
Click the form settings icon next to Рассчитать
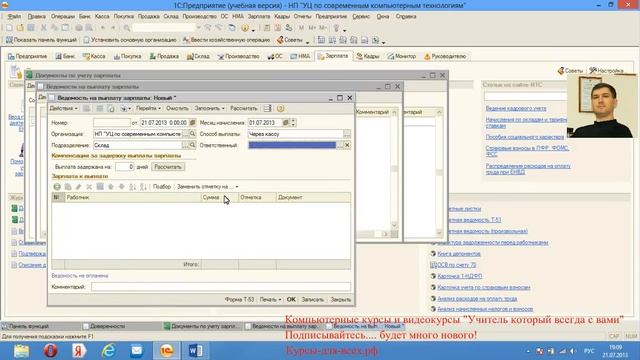point(267,109)
